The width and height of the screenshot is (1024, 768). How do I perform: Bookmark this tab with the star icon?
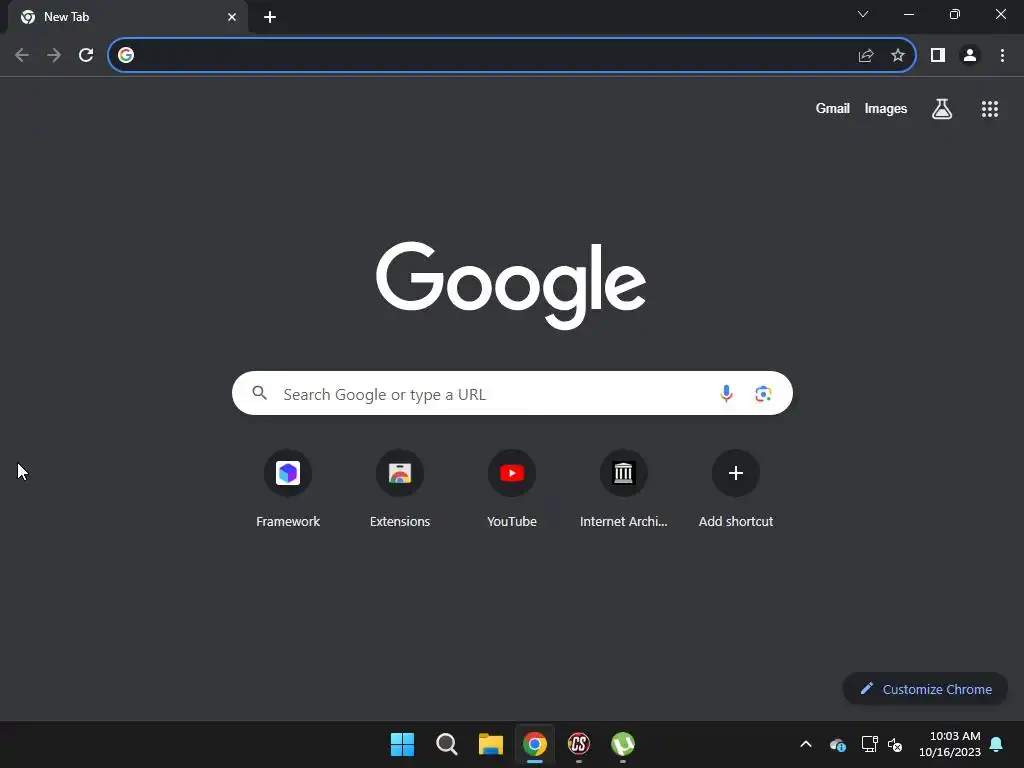click(898, 55)
